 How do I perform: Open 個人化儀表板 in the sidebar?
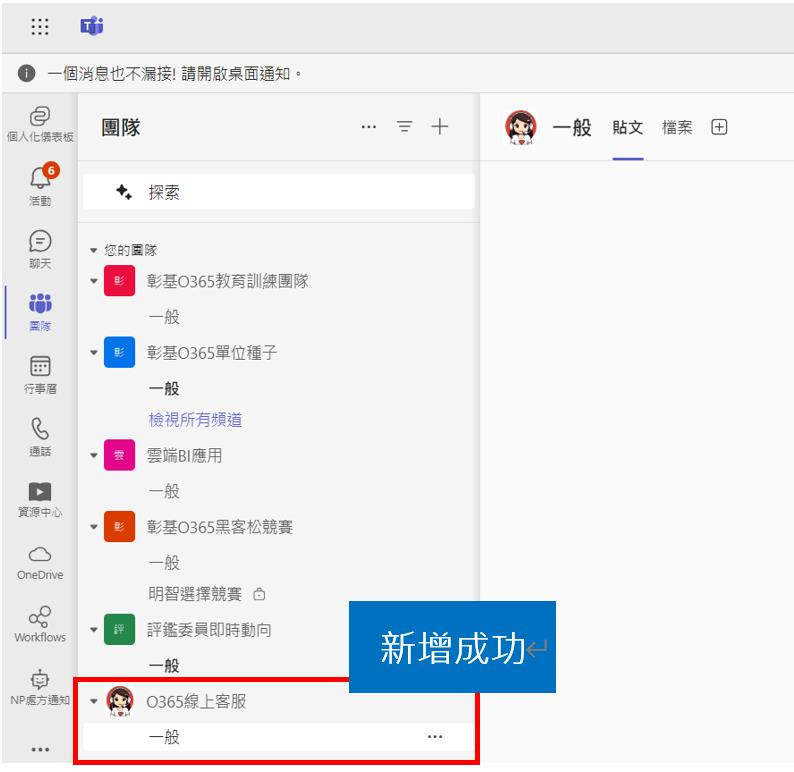(40, 124)
